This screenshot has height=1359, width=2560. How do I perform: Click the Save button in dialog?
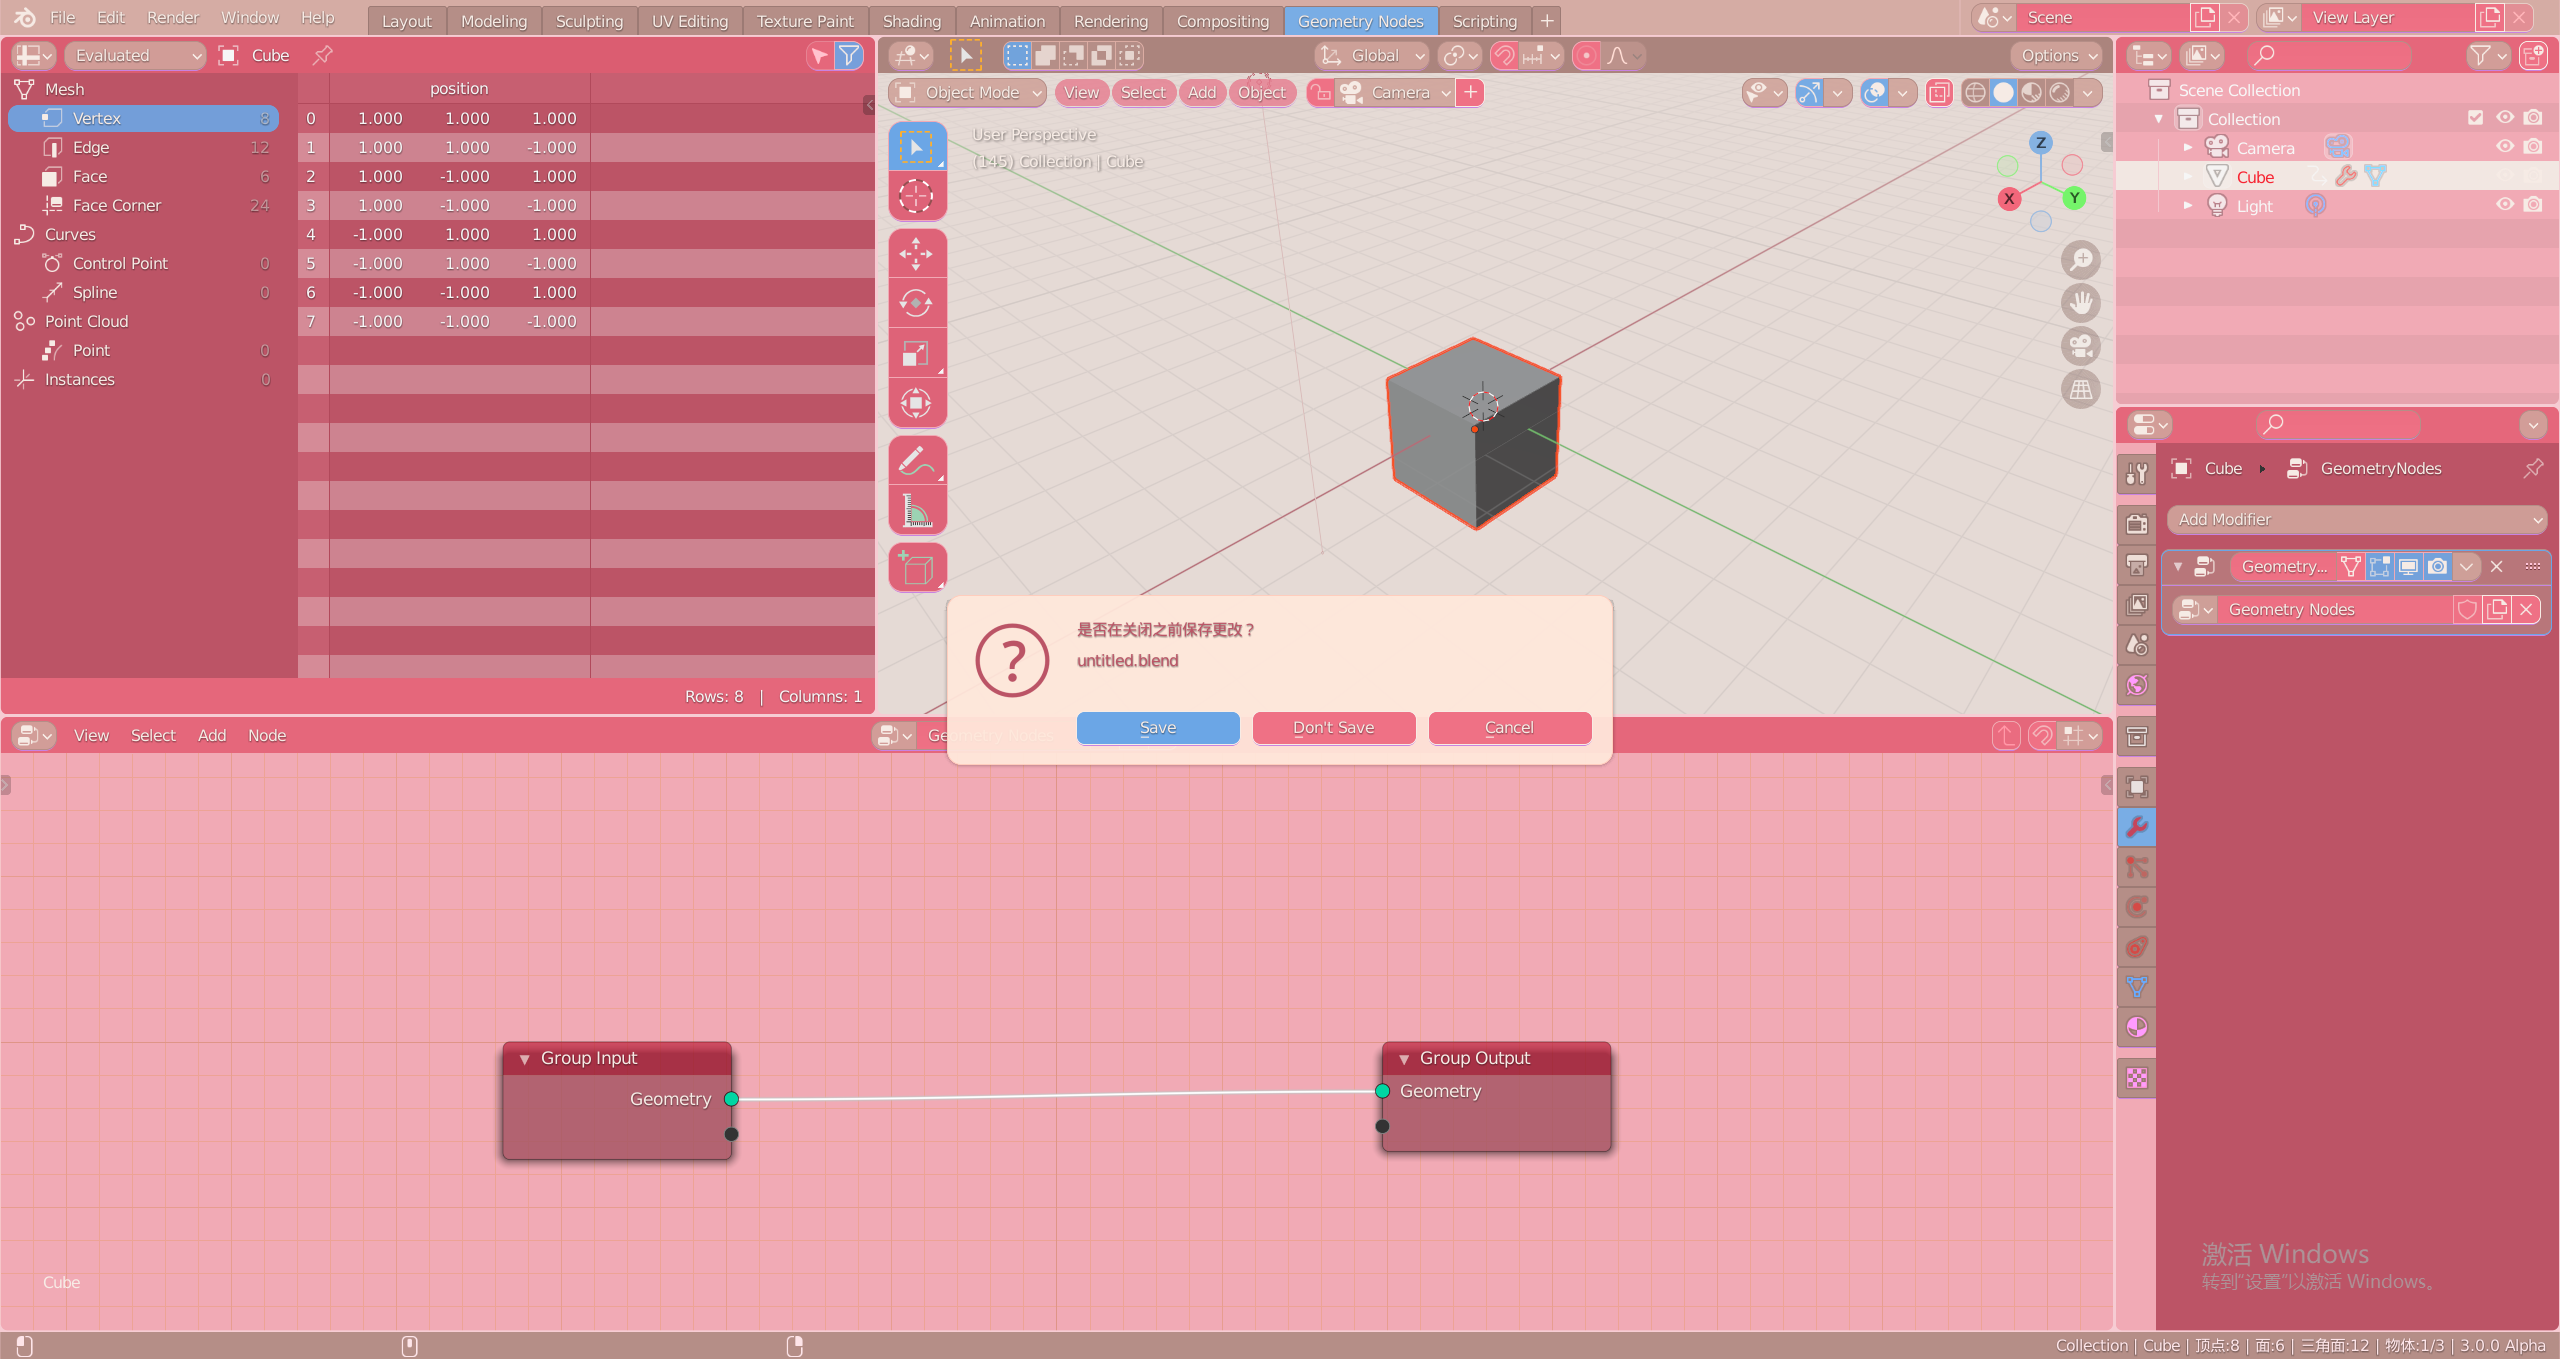click(x=1157, y=727)
